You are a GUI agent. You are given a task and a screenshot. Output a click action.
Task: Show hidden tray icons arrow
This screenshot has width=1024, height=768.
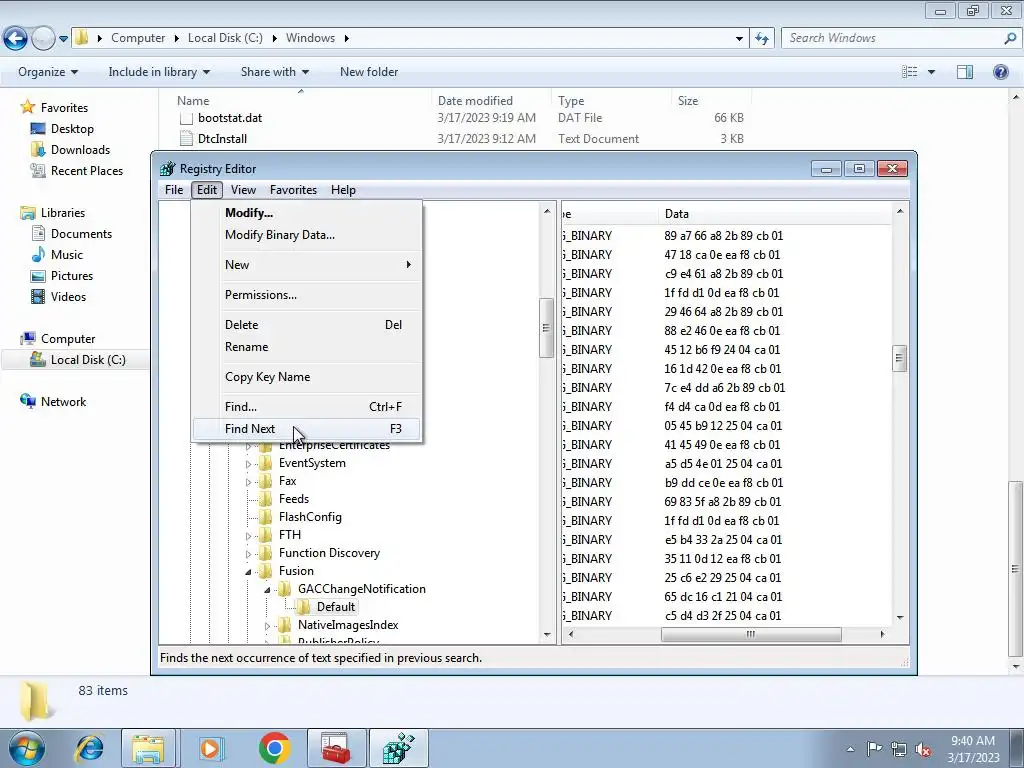[850, 749]
